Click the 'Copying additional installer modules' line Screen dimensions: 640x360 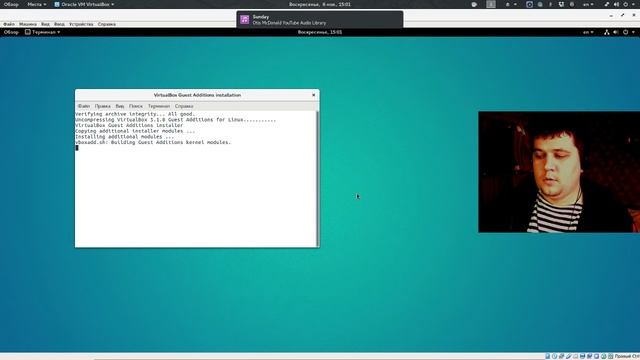(x=135, y=131)
